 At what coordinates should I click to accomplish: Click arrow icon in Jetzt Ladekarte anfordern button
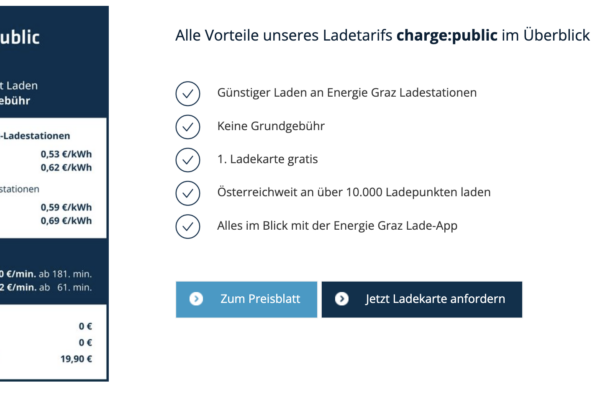[342, 299]
